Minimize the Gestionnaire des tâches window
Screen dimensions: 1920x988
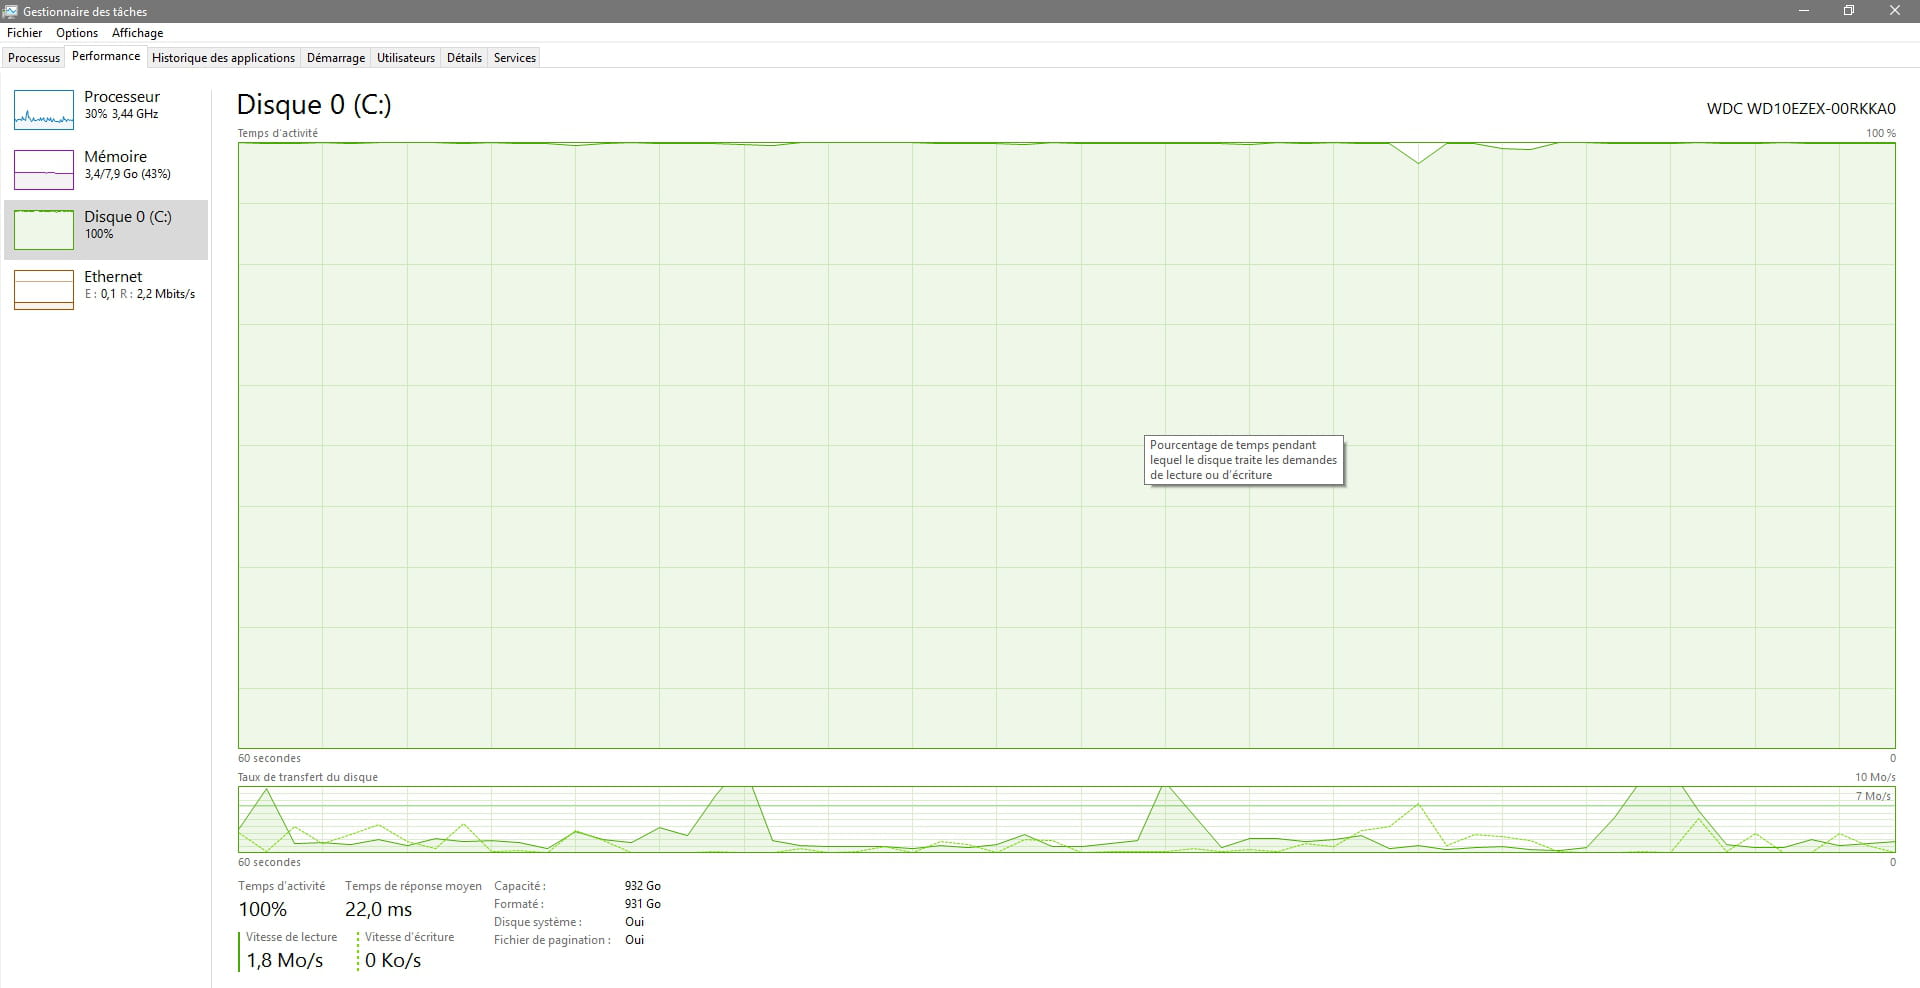point(1804,11)
